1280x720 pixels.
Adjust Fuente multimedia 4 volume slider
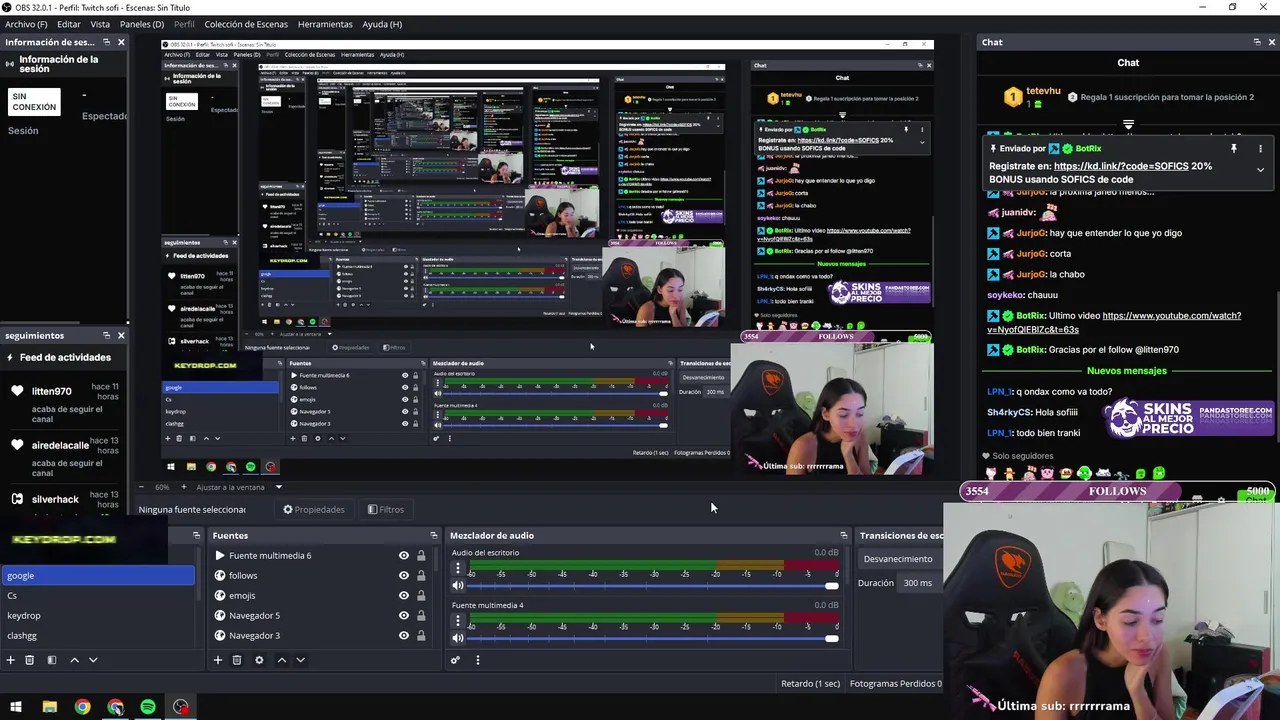tap(649, 638)
